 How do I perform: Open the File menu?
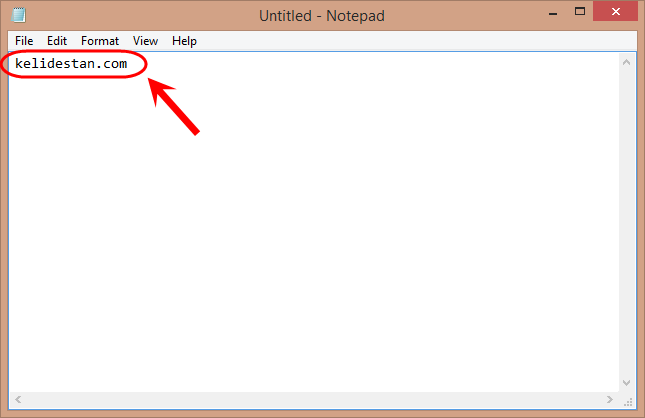click(x=24, y=41)
